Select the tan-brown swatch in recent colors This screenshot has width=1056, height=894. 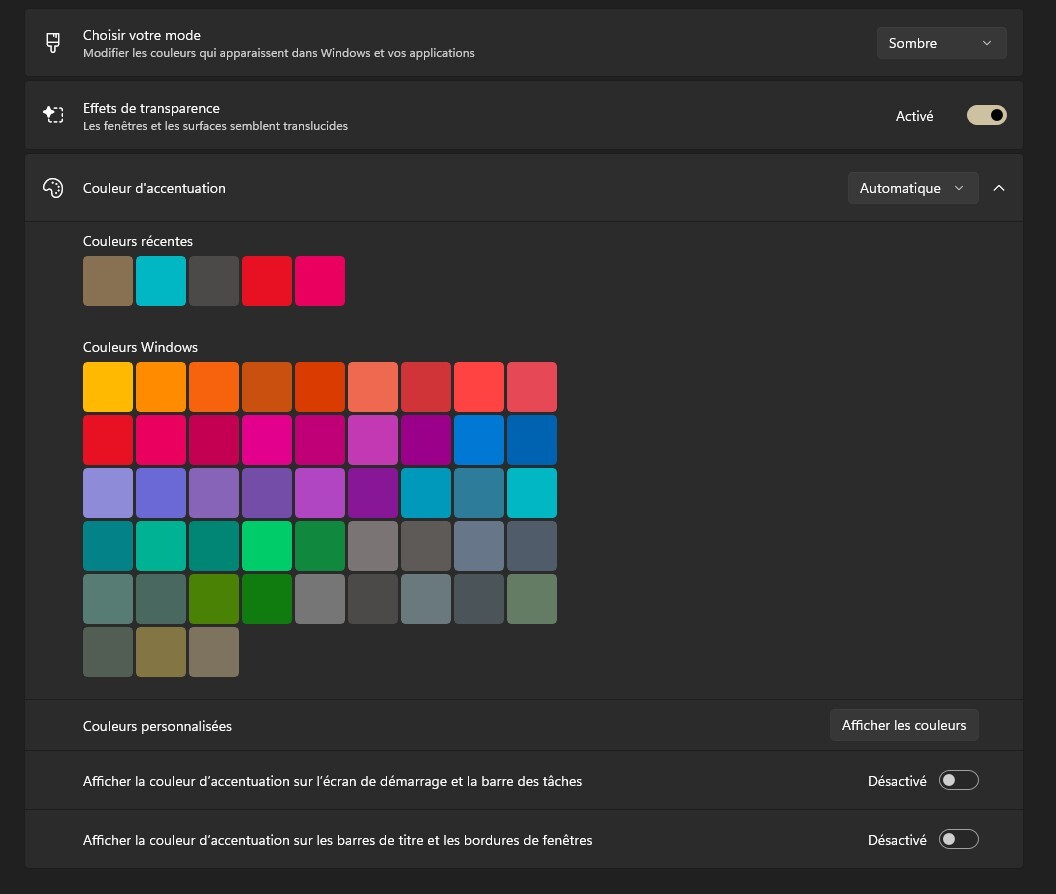(108, 281)
